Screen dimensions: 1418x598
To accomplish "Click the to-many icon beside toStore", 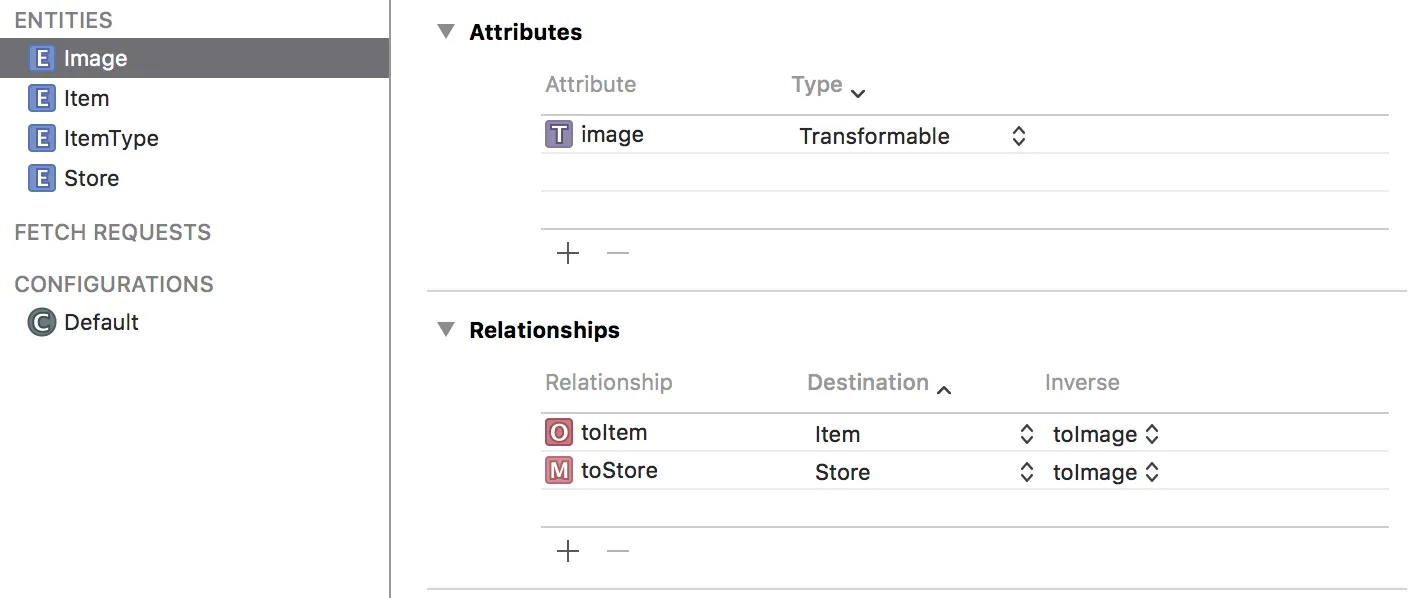I will 559,471.
